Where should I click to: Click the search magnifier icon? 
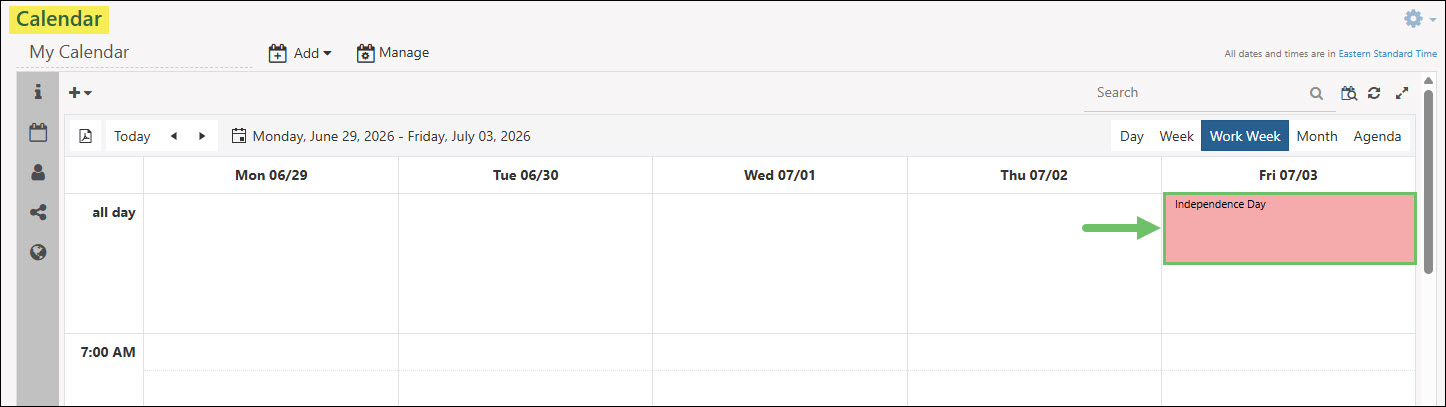(x=1316, y=93)
